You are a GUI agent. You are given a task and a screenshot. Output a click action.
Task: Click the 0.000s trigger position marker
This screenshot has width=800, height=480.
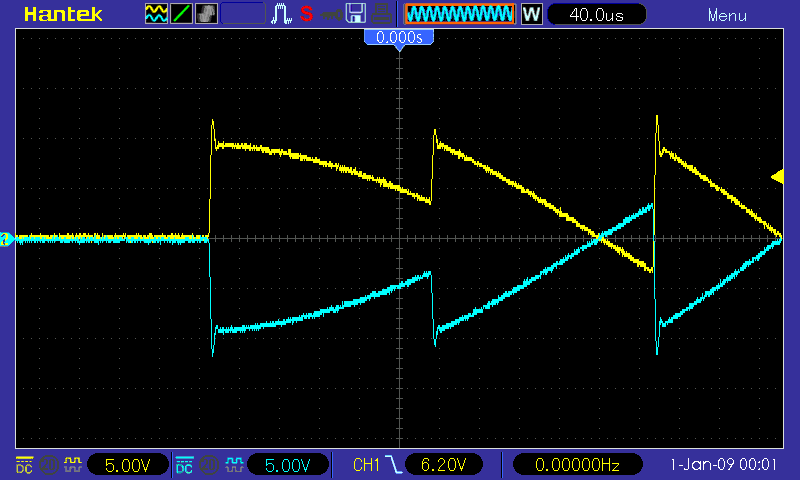(x=399, y=38)
